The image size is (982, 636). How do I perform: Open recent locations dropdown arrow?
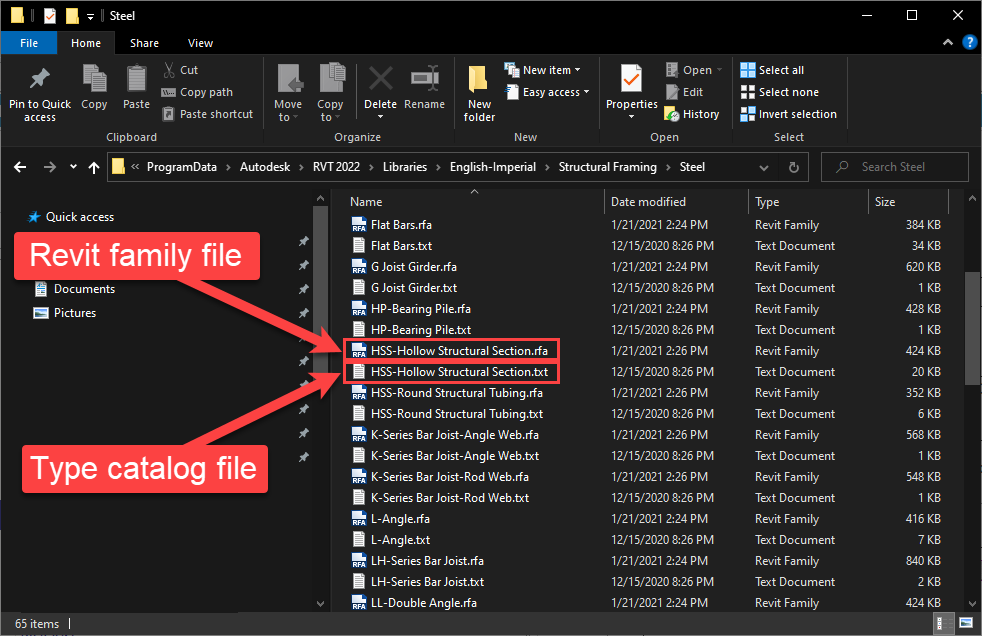(x=73, y=167)
